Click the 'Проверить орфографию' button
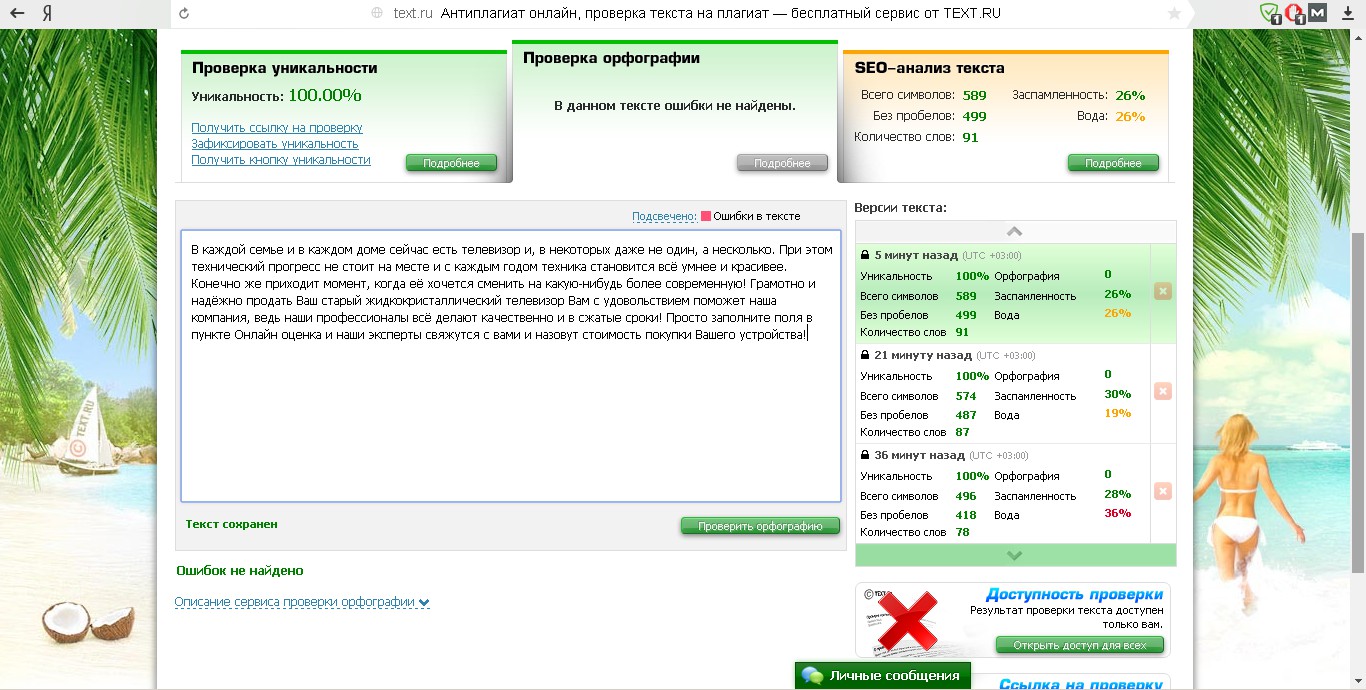This screenshot has height=690, width=1366. [x=760, y=526]
